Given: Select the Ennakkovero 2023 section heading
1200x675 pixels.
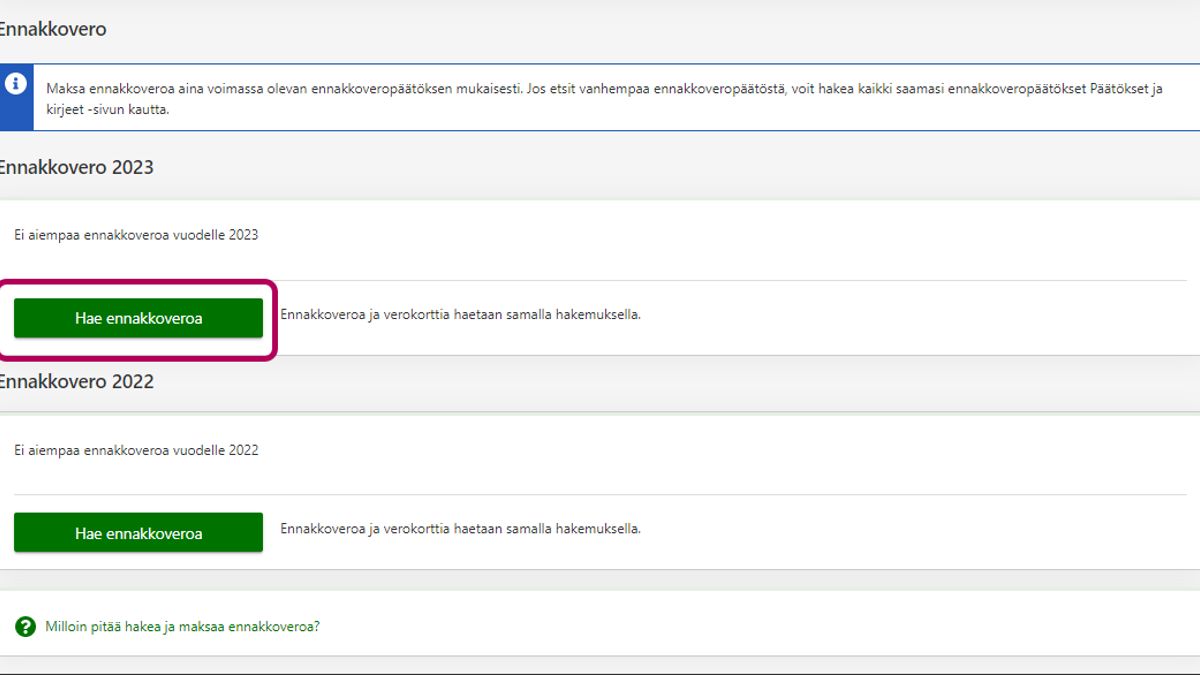Looking at the screenshot, I should pos(76,167).
